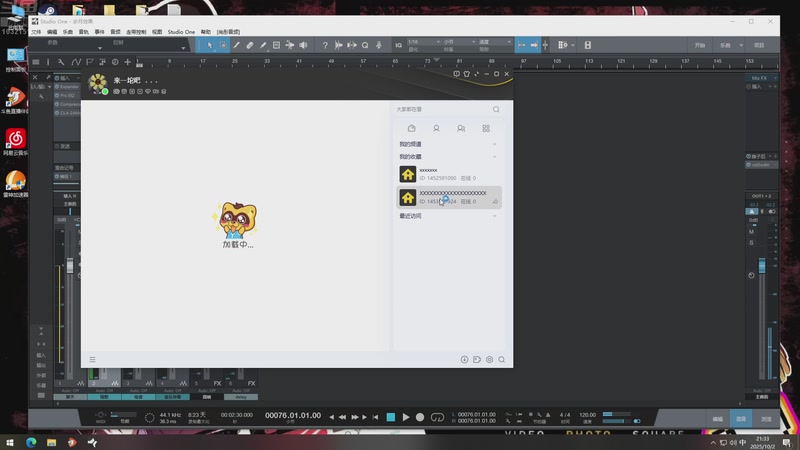Viewport: 800px width, 450px height.
Task: Select the Eraser tool in Studio One toolbar
Action: [249, 45]
